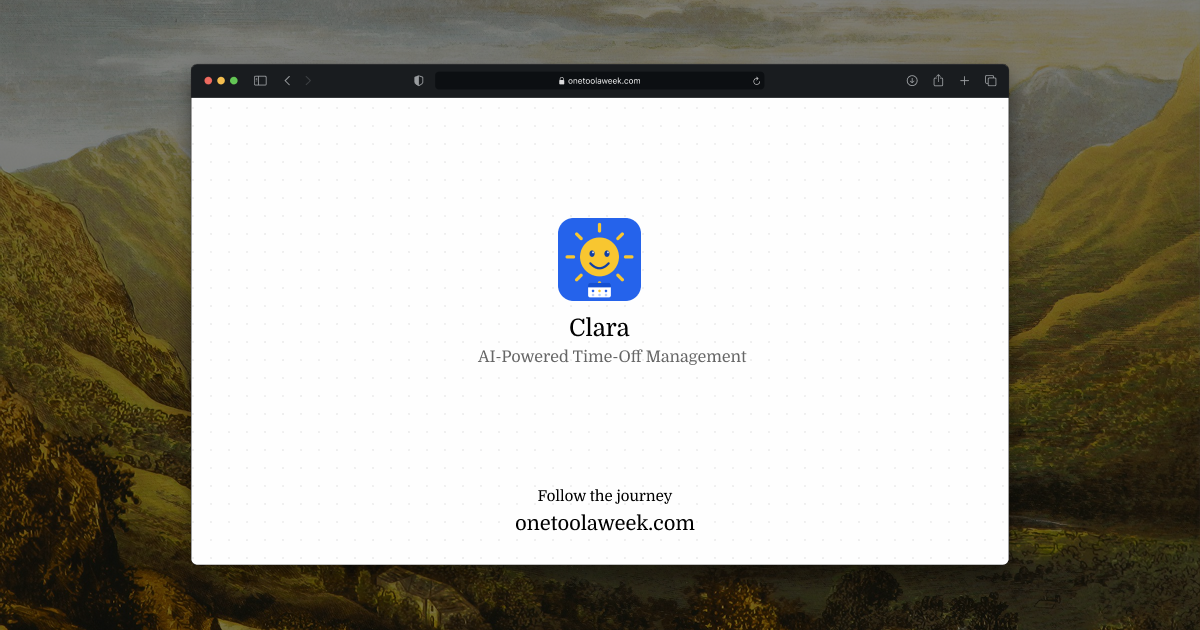Viewport: 1200px width, 630px height.
Task: Add a new tab with the plus icon
Action: tap(965, 81)
